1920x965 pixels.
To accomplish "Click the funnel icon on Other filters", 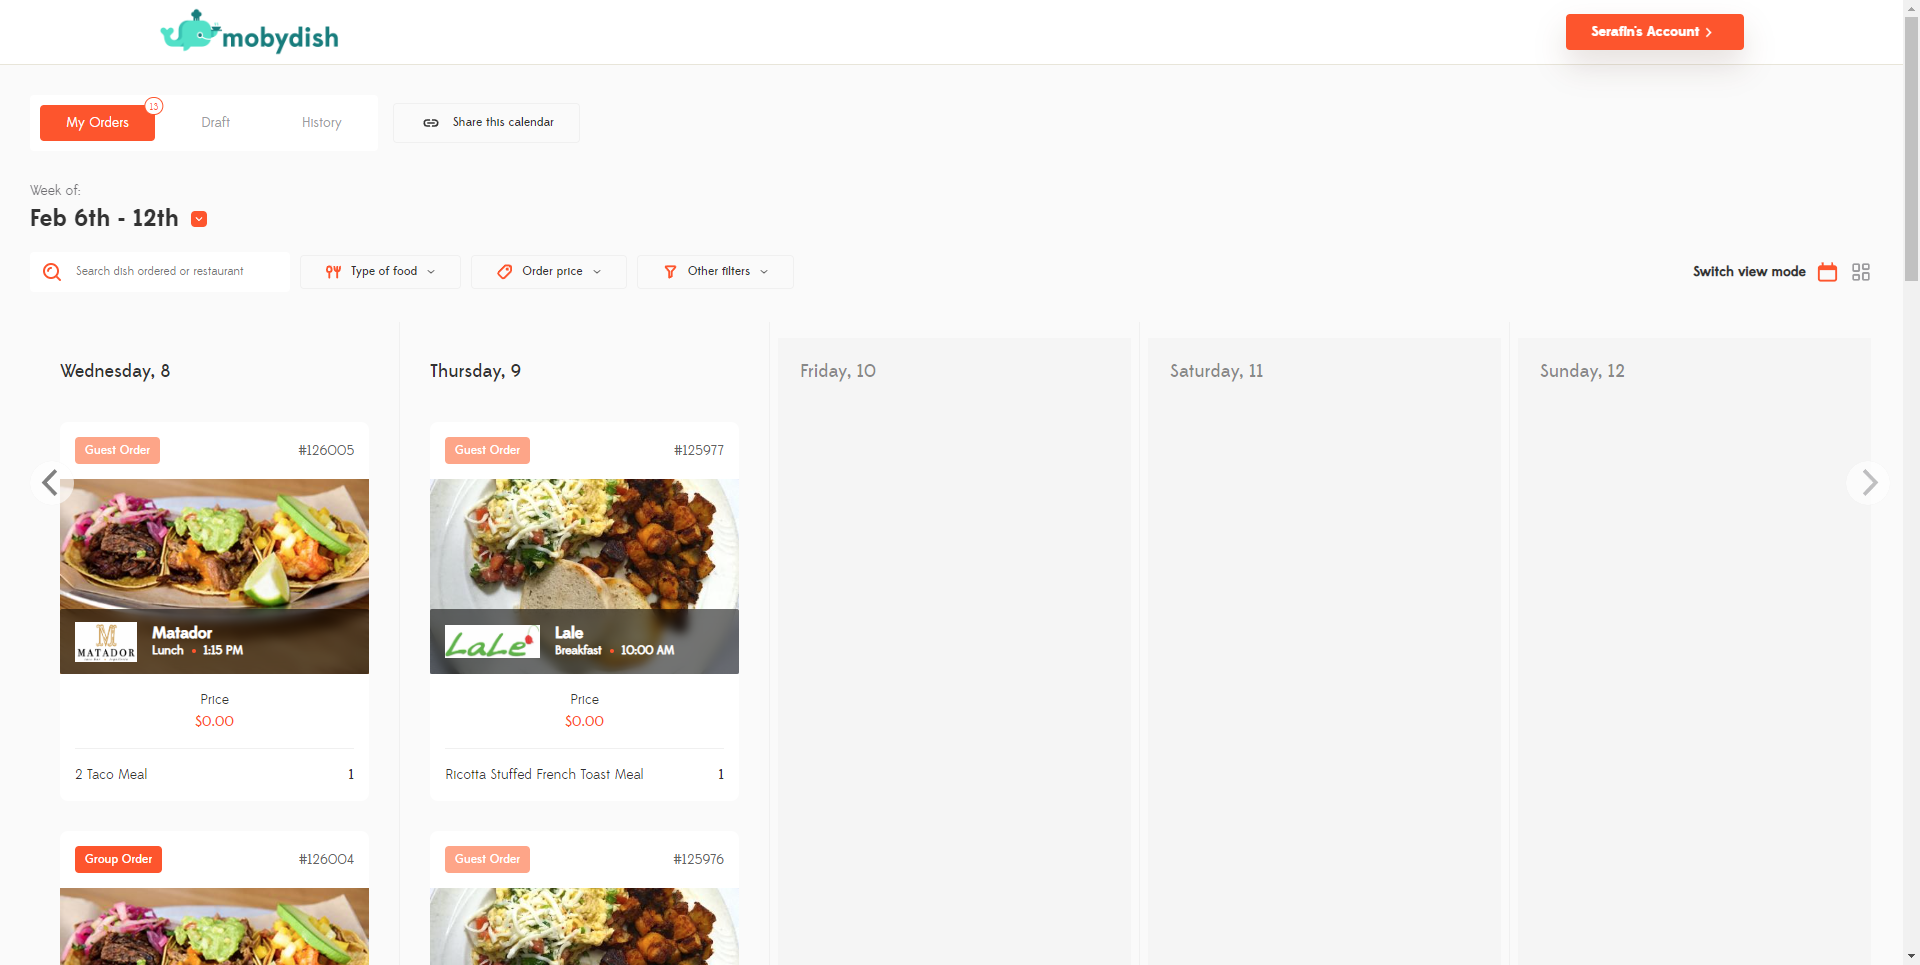I will (x=669, y=271).
